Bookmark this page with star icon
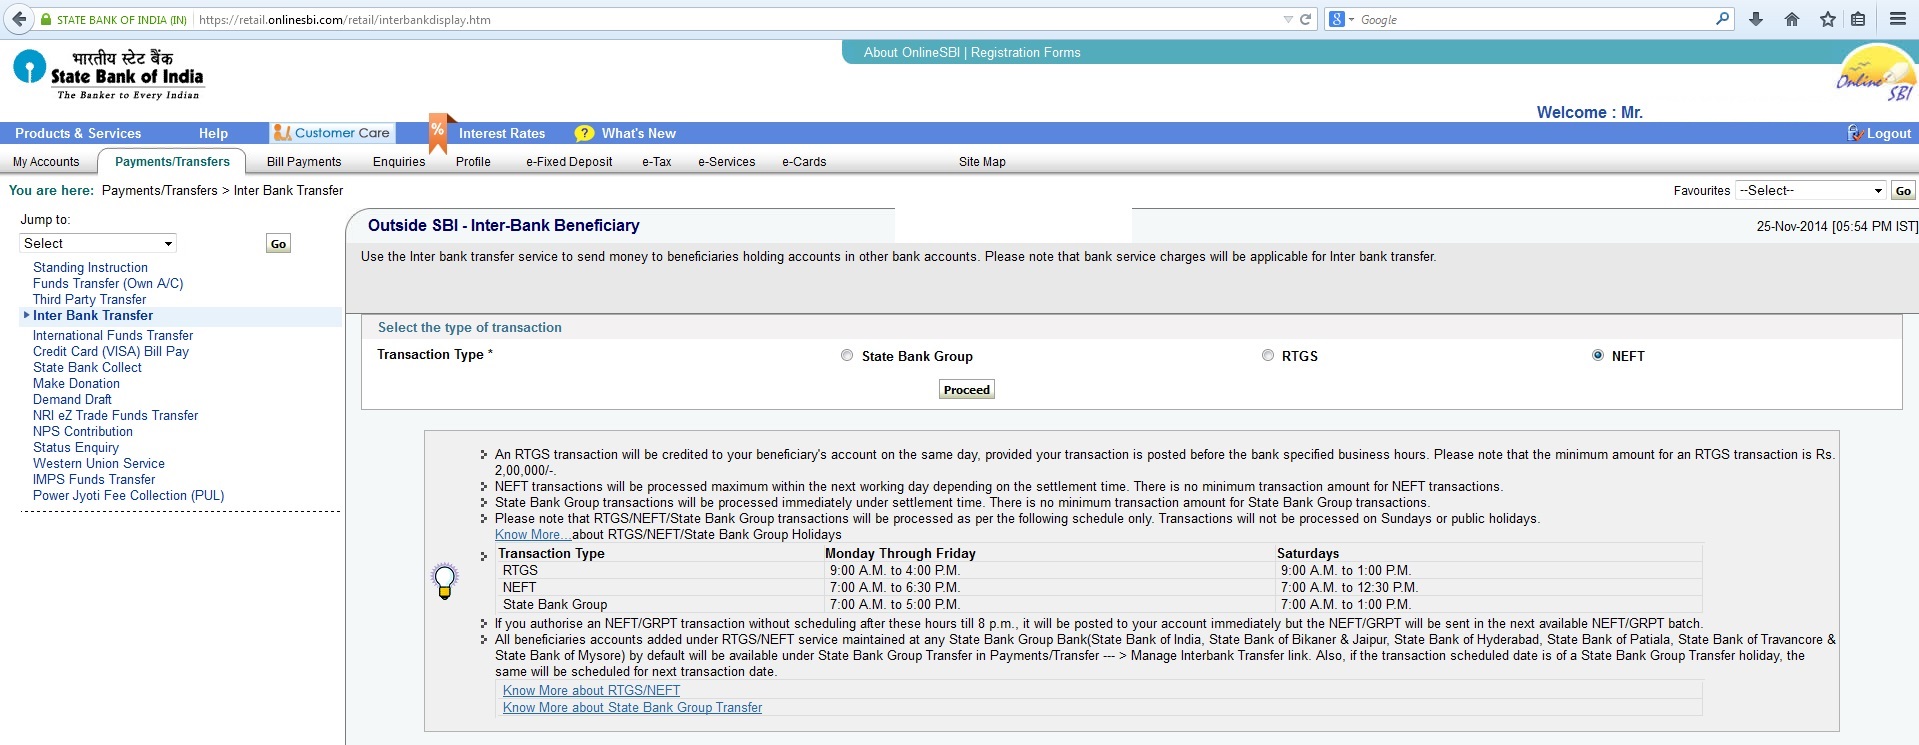Viewport: 1919px width, 745px height. click(1828, 19)
